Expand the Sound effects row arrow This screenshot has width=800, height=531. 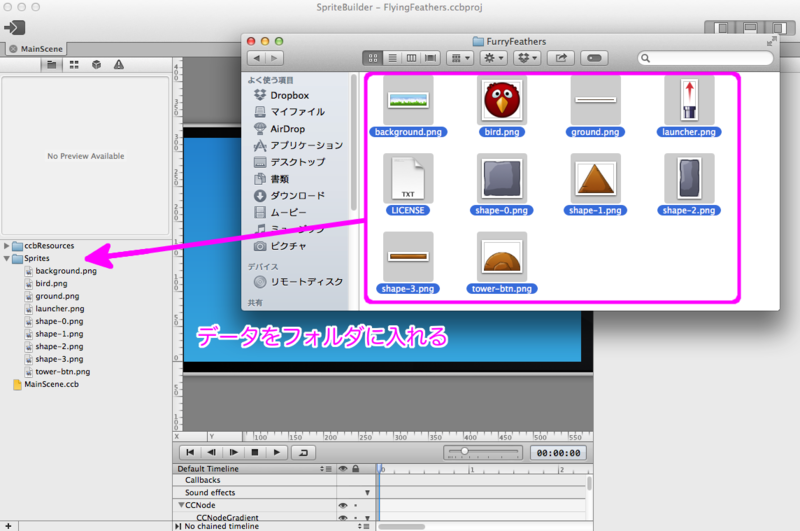[x=367, y=493]
